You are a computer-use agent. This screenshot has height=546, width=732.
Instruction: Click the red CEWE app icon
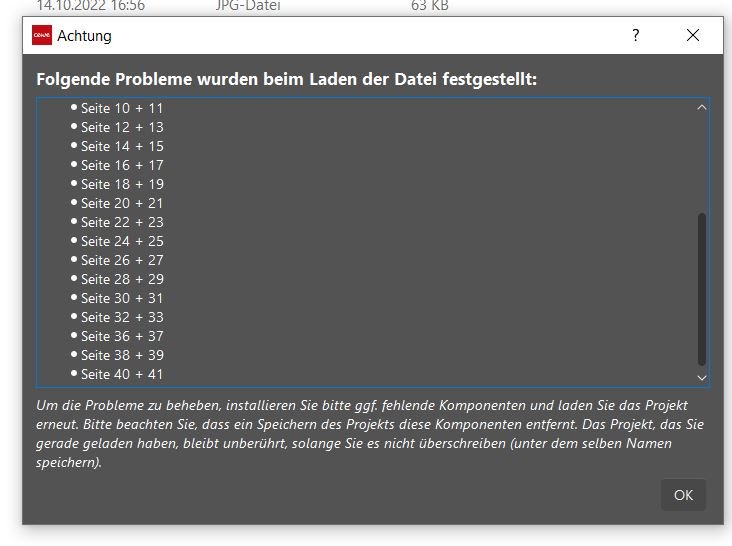42,35
